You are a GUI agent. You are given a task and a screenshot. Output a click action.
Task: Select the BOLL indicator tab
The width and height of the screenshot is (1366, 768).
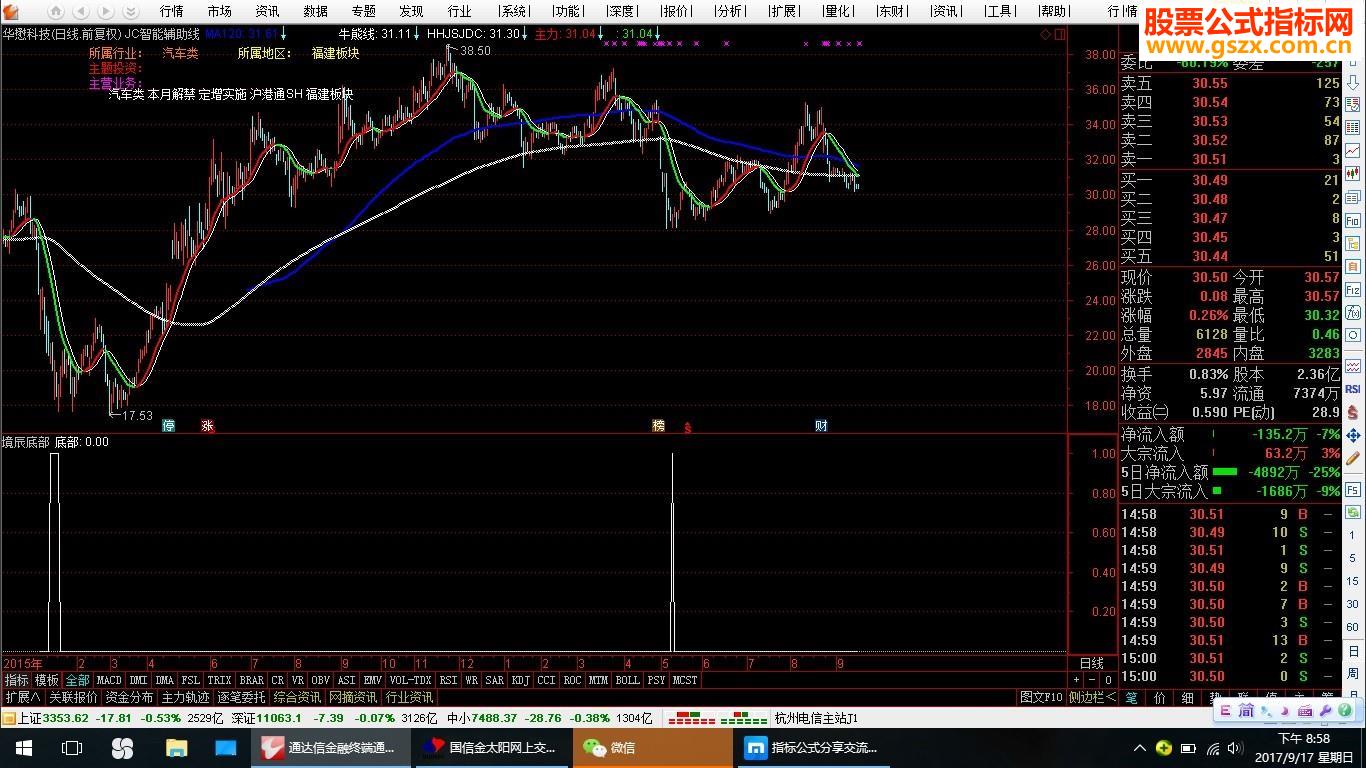pos(627,680)
